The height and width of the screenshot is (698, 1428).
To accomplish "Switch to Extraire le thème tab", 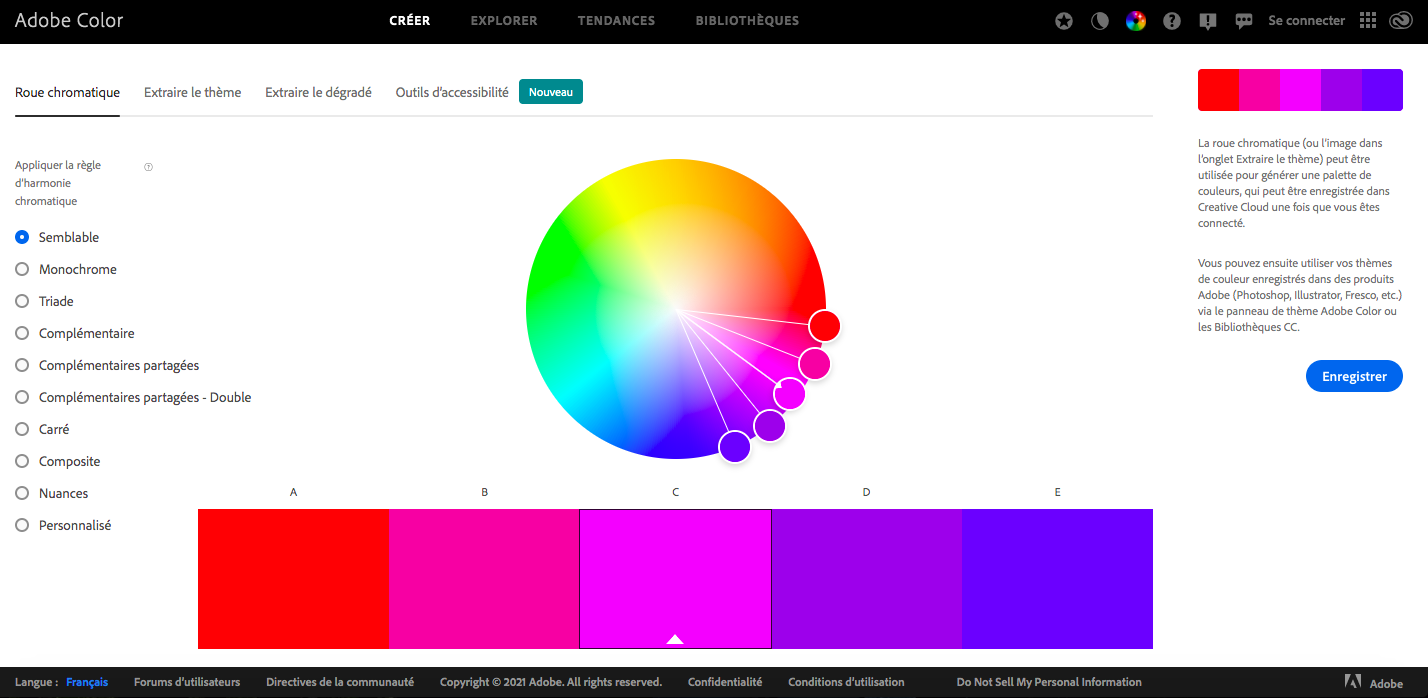I will (192, 92).
